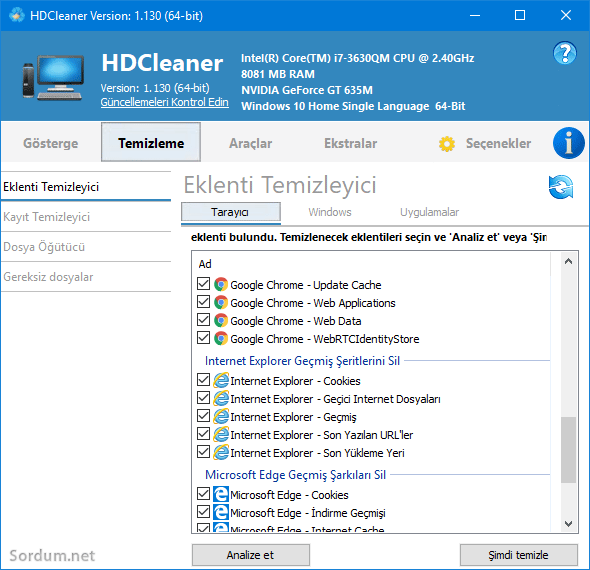Click IE icon beside Cookies entry
Image resolution: width=590 pixels, height=570 pixels.
[221, 380]
